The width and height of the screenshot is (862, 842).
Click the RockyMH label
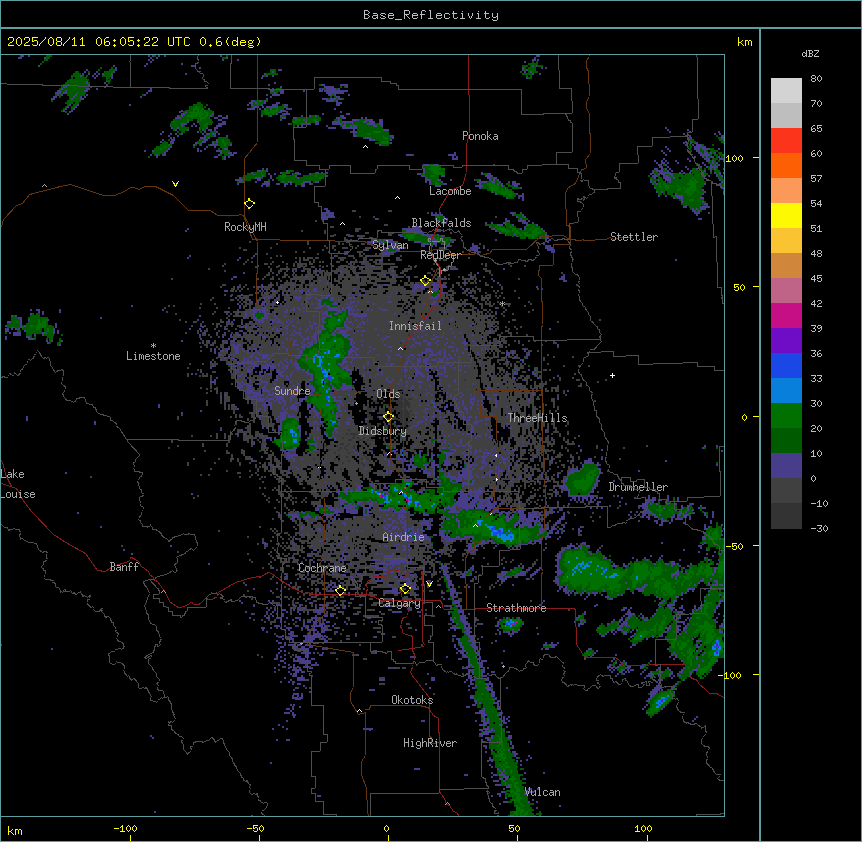[x=245, y=227]
